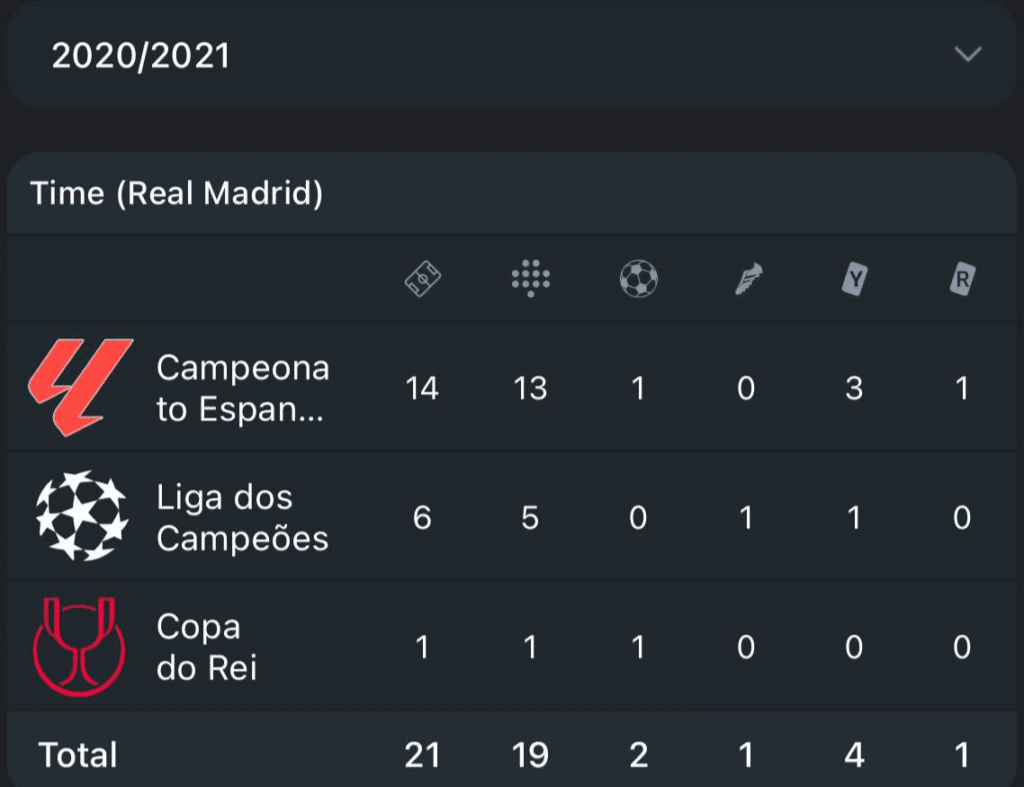The width and height of the screenshot is (1024, 787).
Task: Click the yellow card icon
Action: pos(854,279)
